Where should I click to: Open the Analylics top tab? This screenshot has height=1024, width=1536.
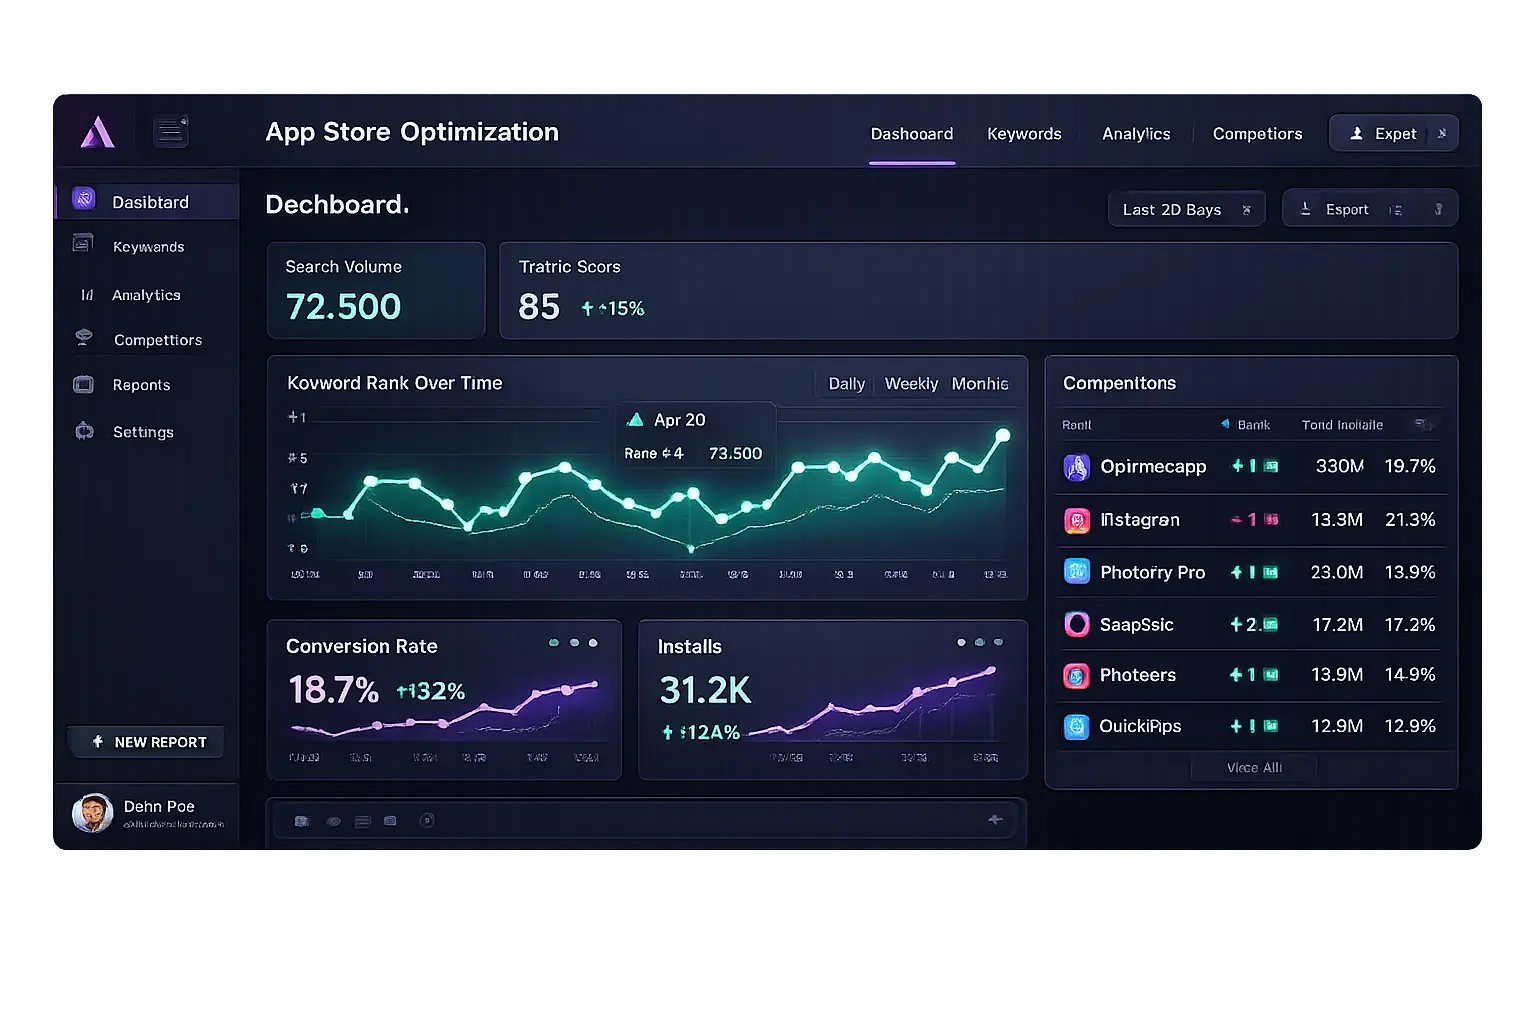1136,134
